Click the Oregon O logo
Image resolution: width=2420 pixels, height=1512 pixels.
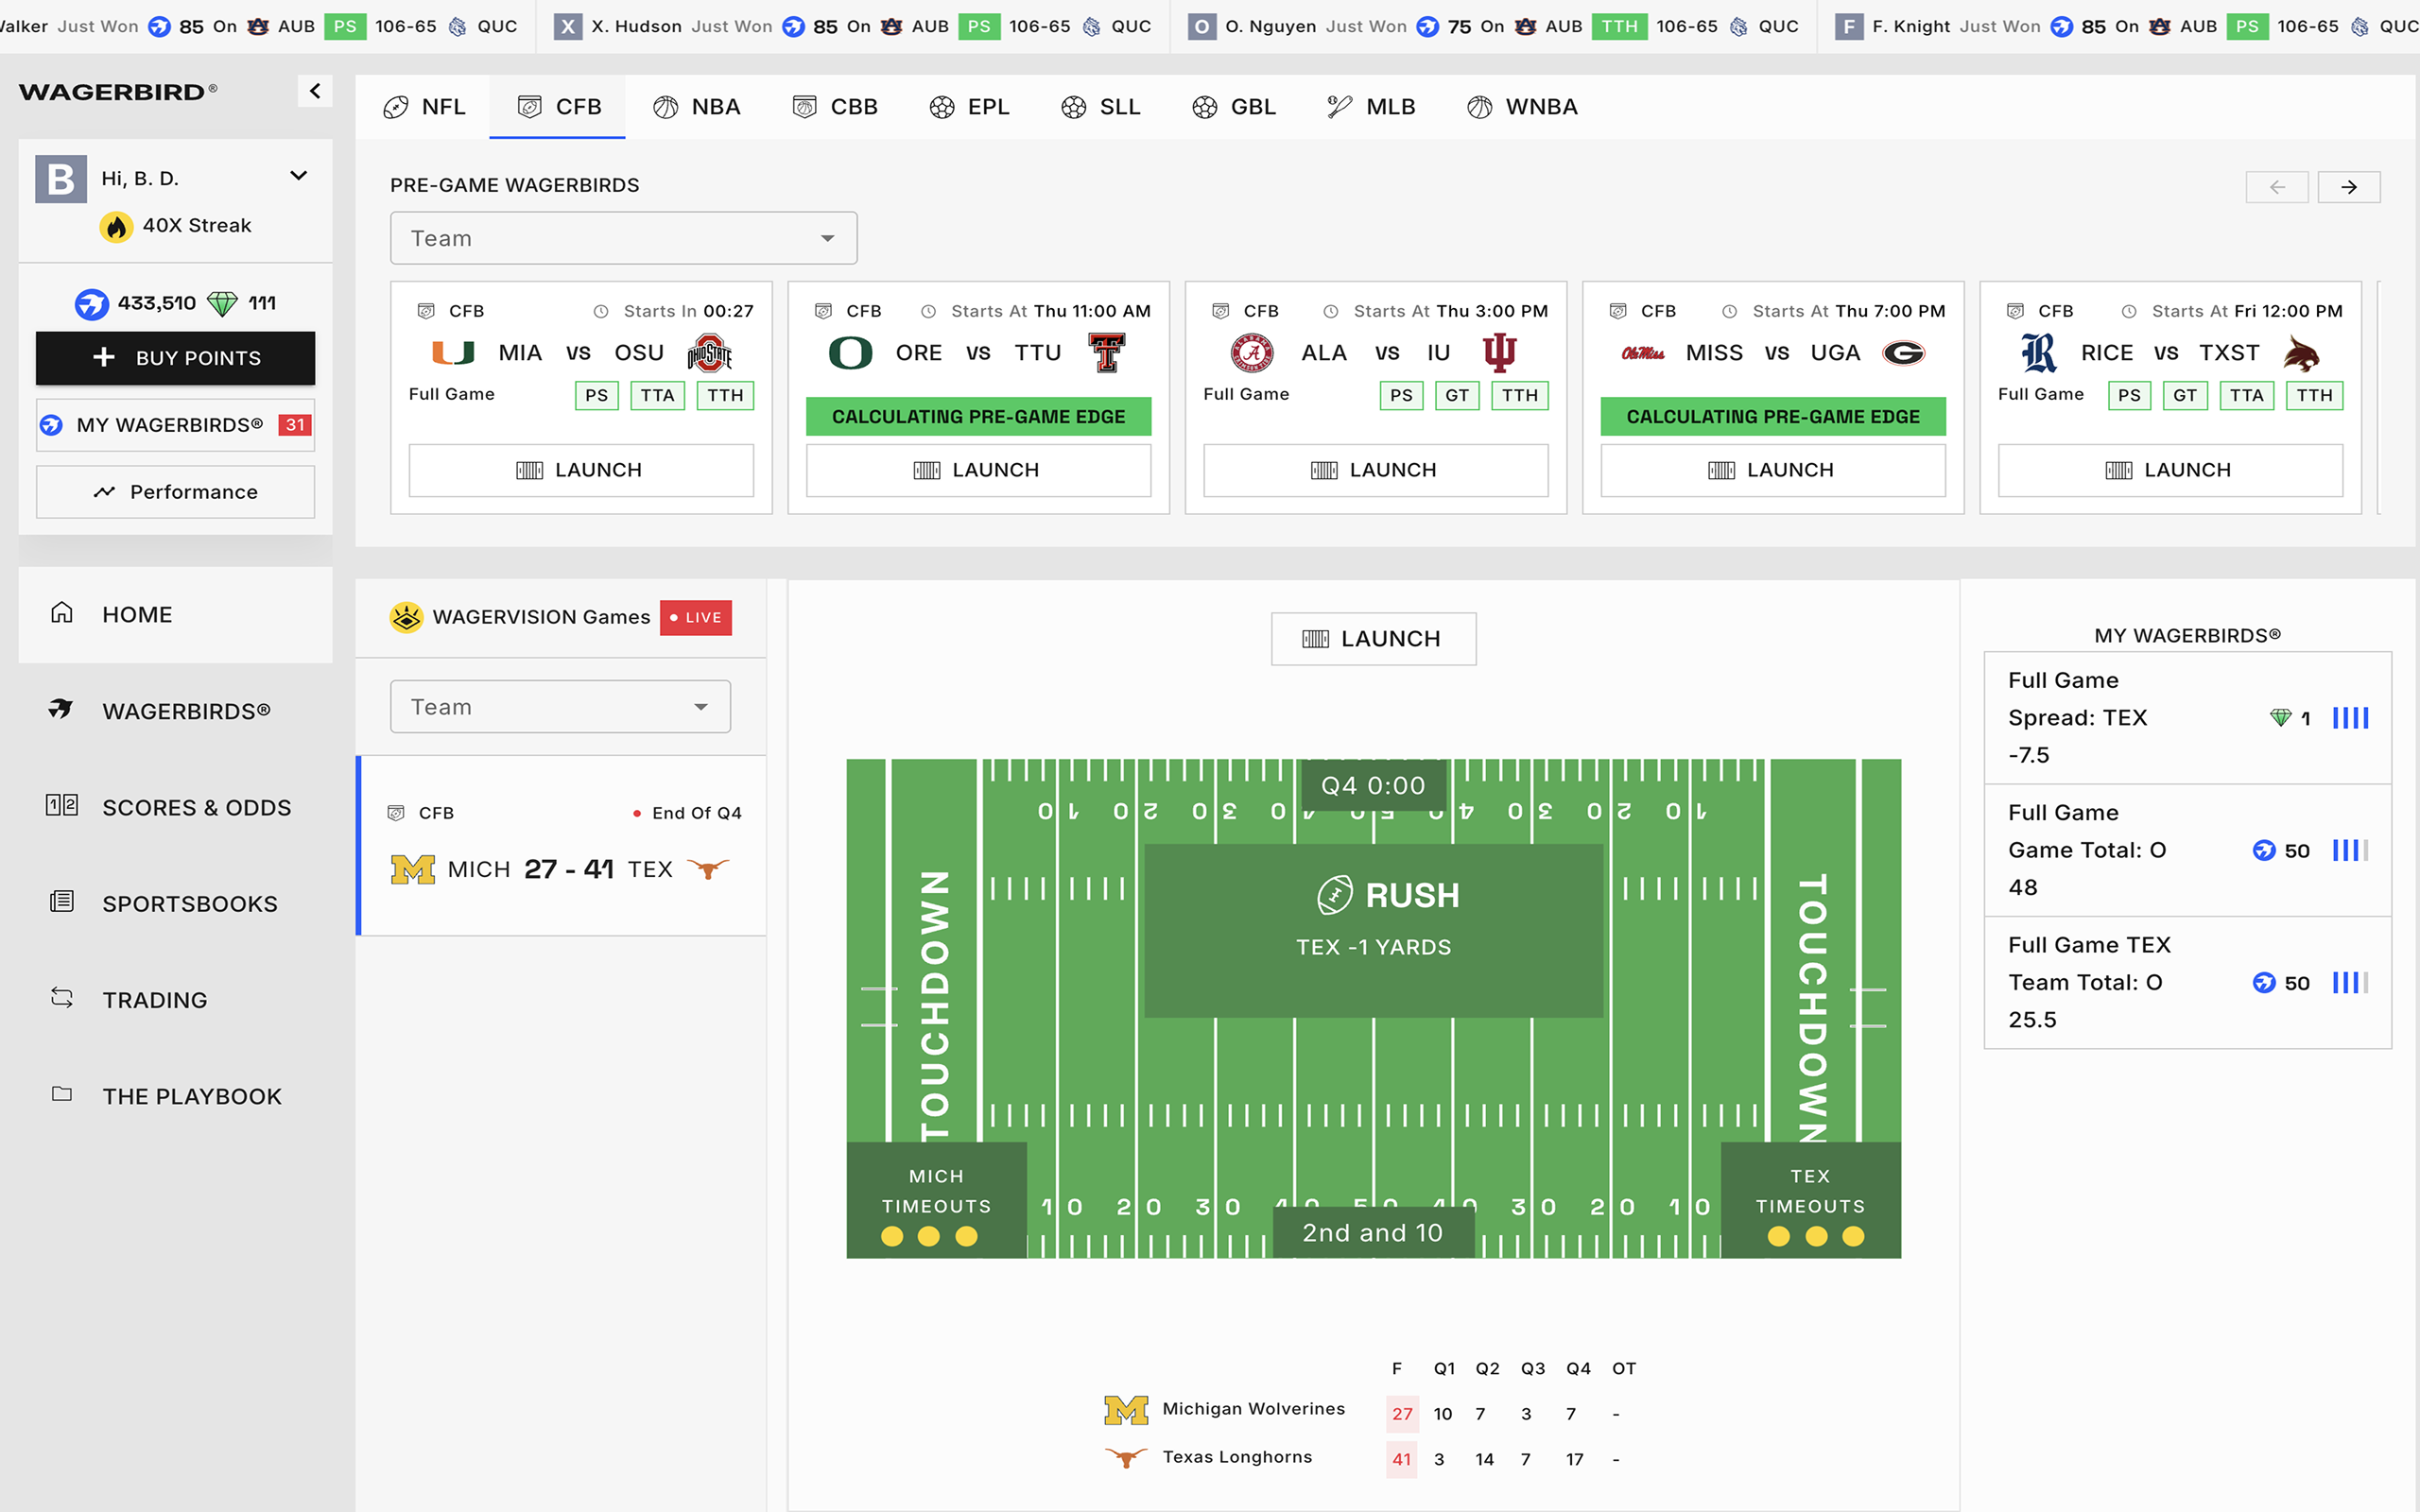(851, 353)
